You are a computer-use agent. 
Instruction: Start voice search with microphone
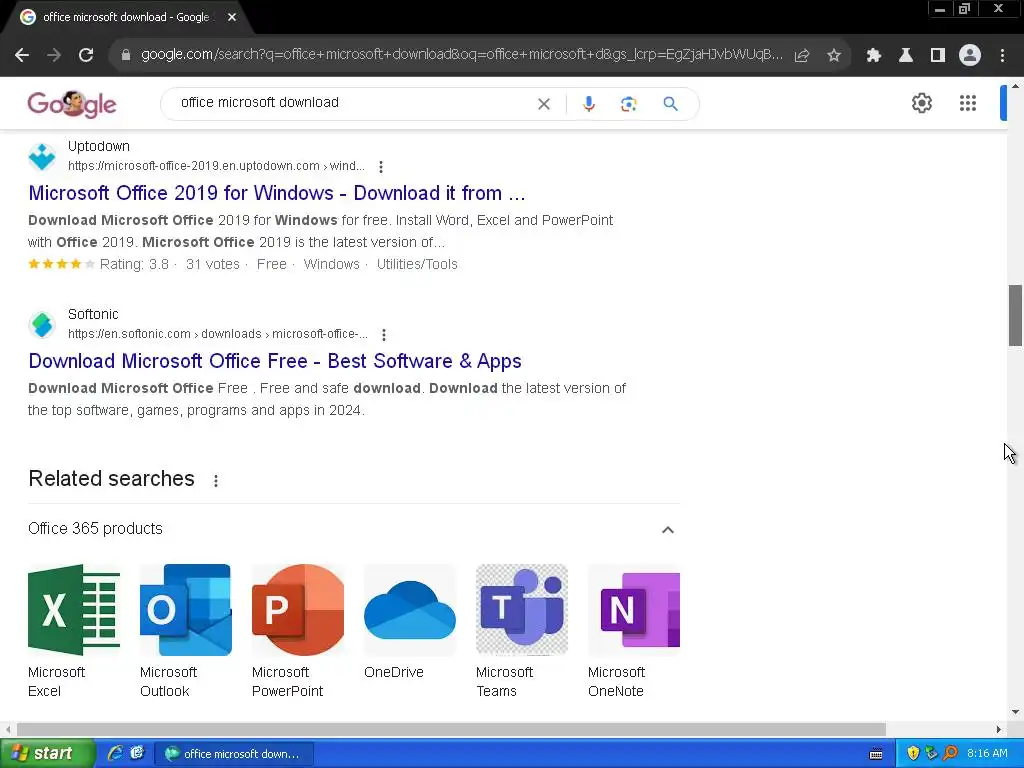[588, 104]
